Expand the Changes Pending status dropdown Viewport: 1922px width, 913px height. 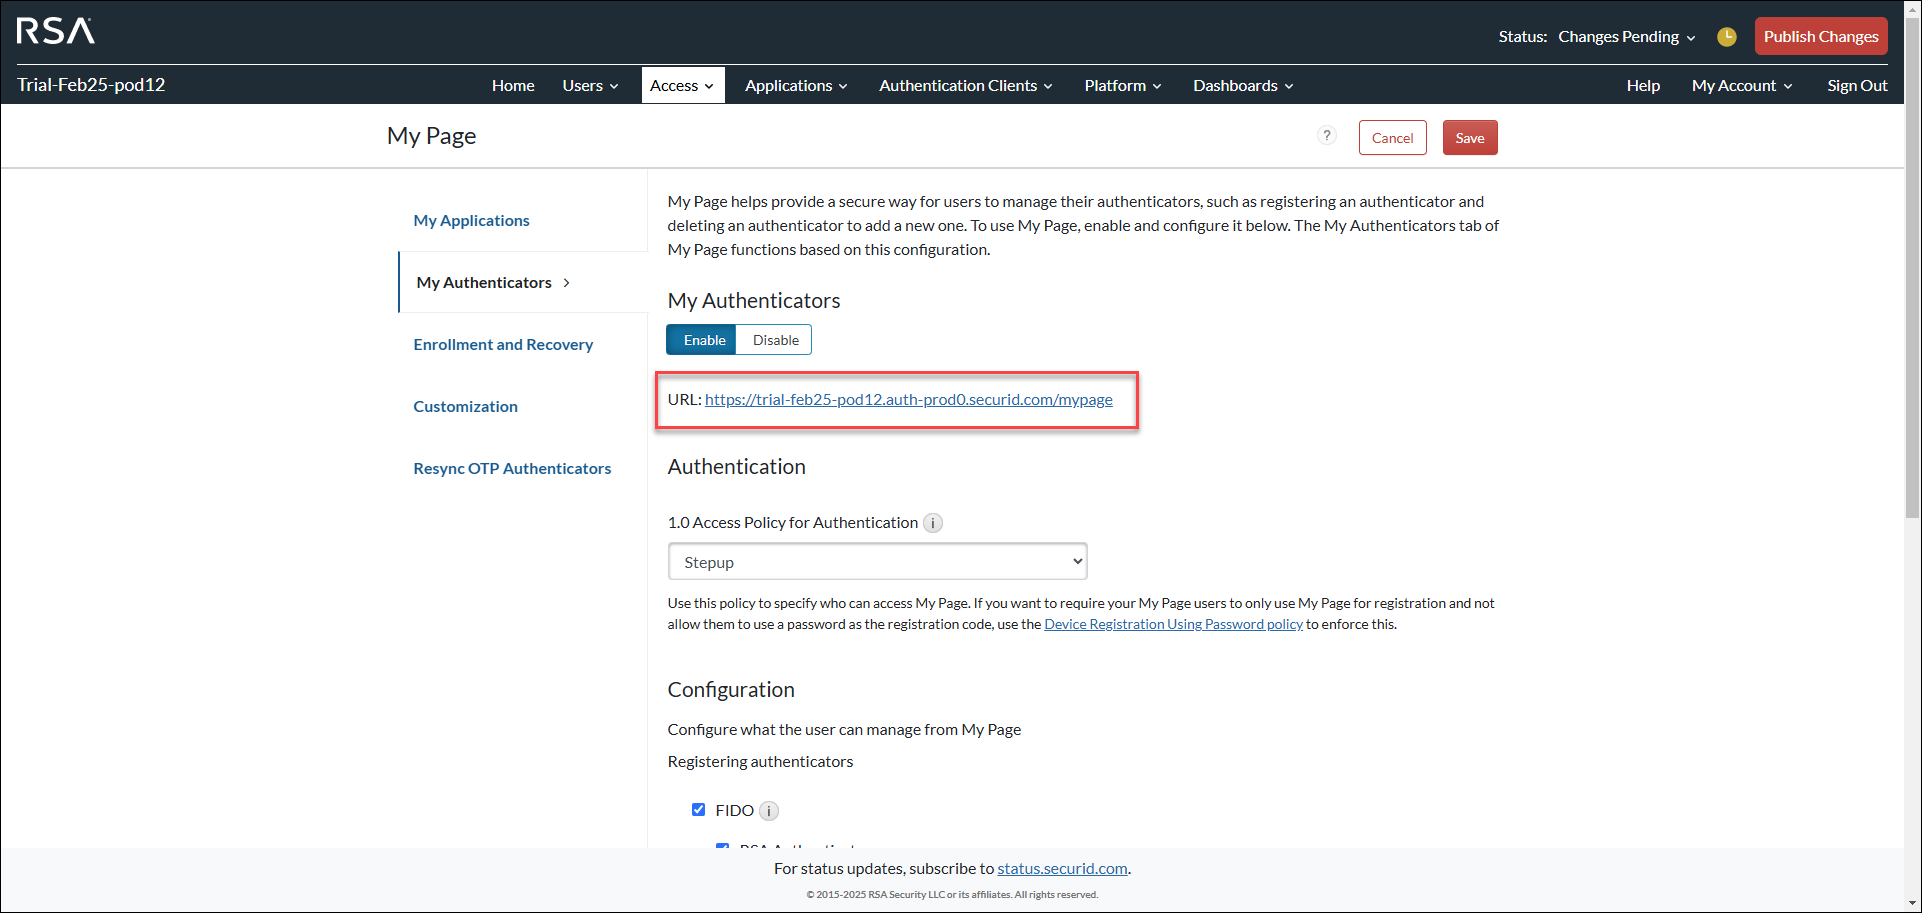[x=1626, y=37]
